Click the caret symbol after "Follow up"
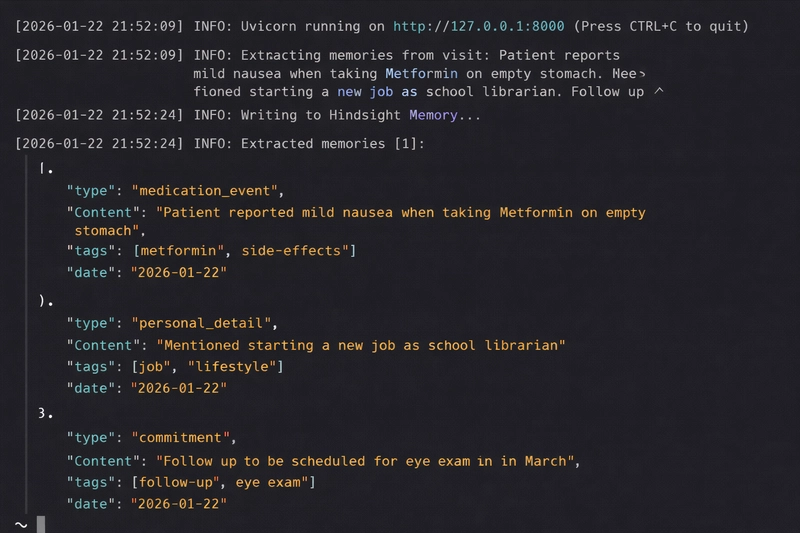Viewport: 800px width, 533px height. (658, 92)
